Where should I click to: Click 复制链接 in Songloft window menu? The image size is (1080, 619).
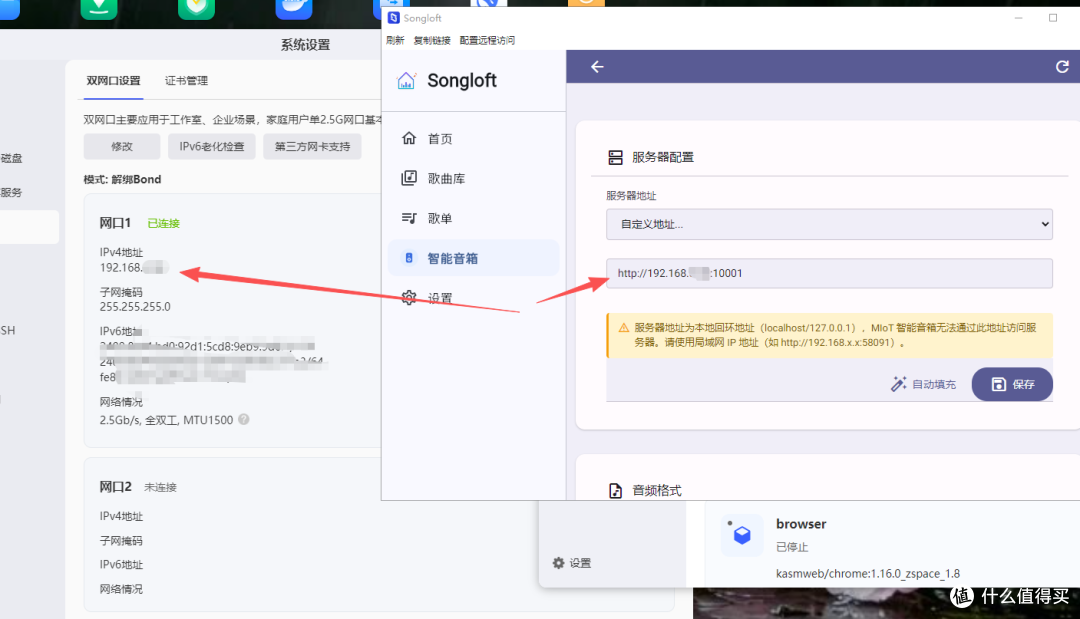click(x=432, y=40)
